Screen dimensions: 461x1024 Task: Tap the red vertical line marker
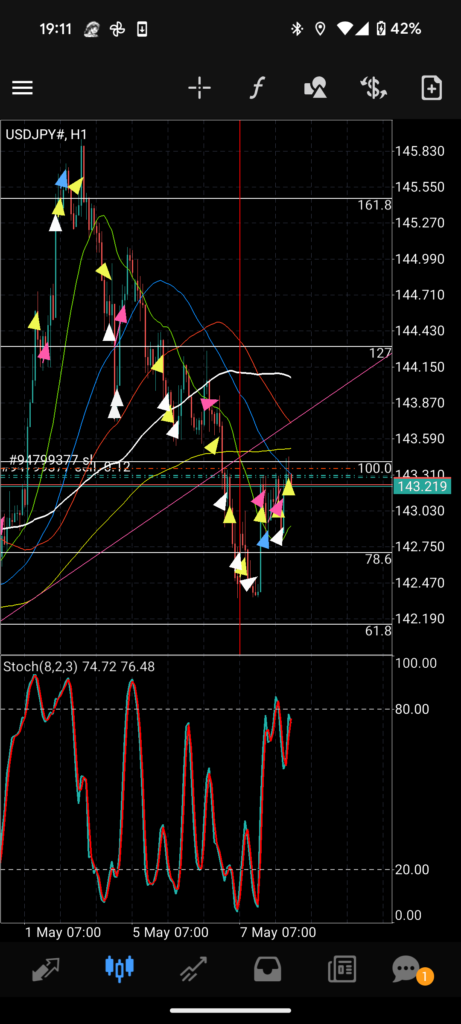click(240, 387)
